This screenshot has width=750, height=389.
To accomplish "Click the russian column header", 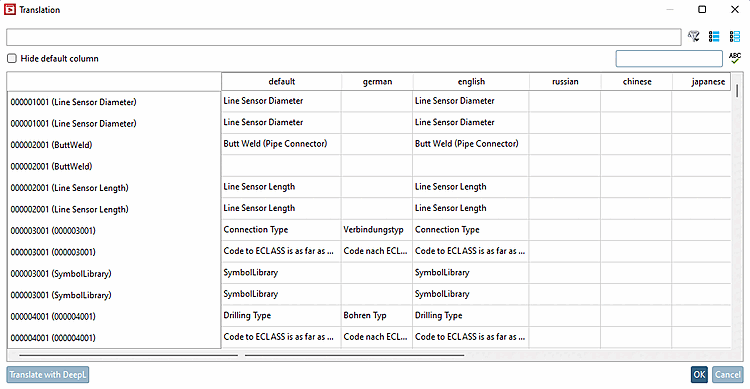I will point(565,81).
